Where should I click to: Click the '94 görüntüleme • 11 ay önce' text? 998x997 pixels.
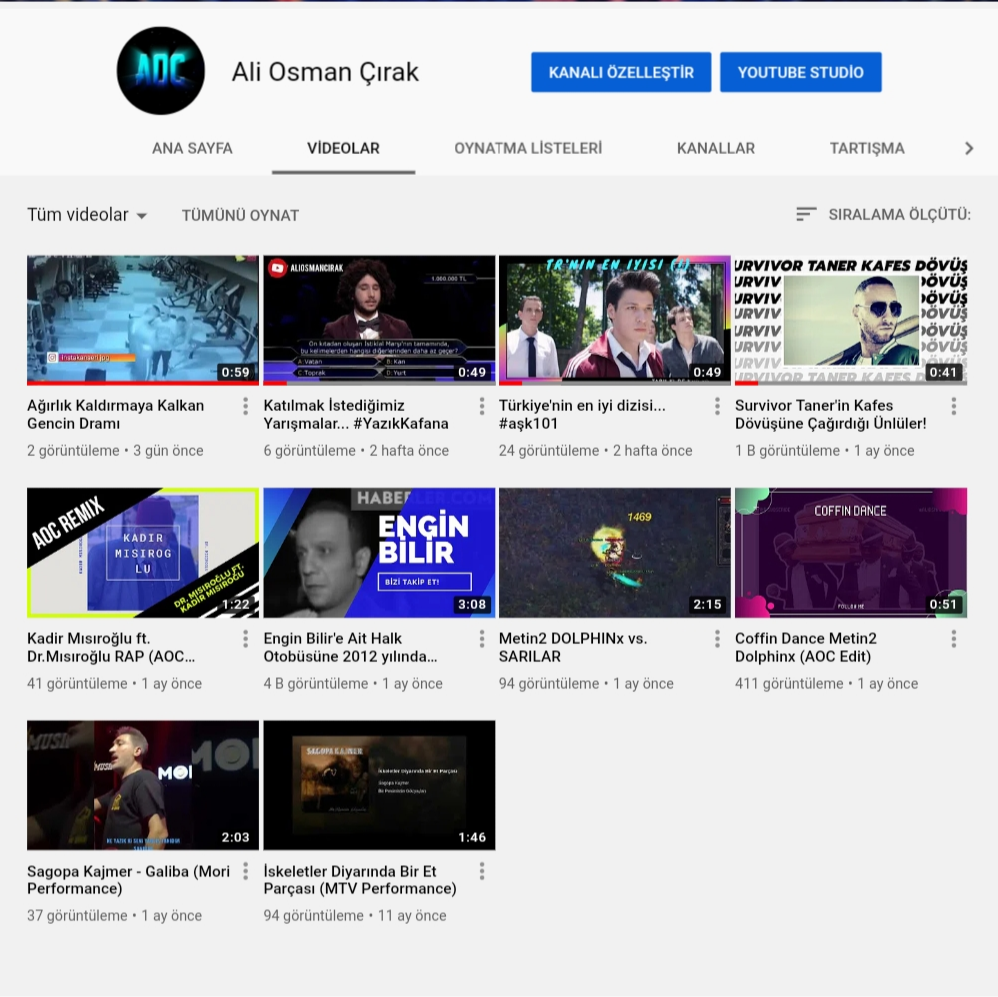355,916
